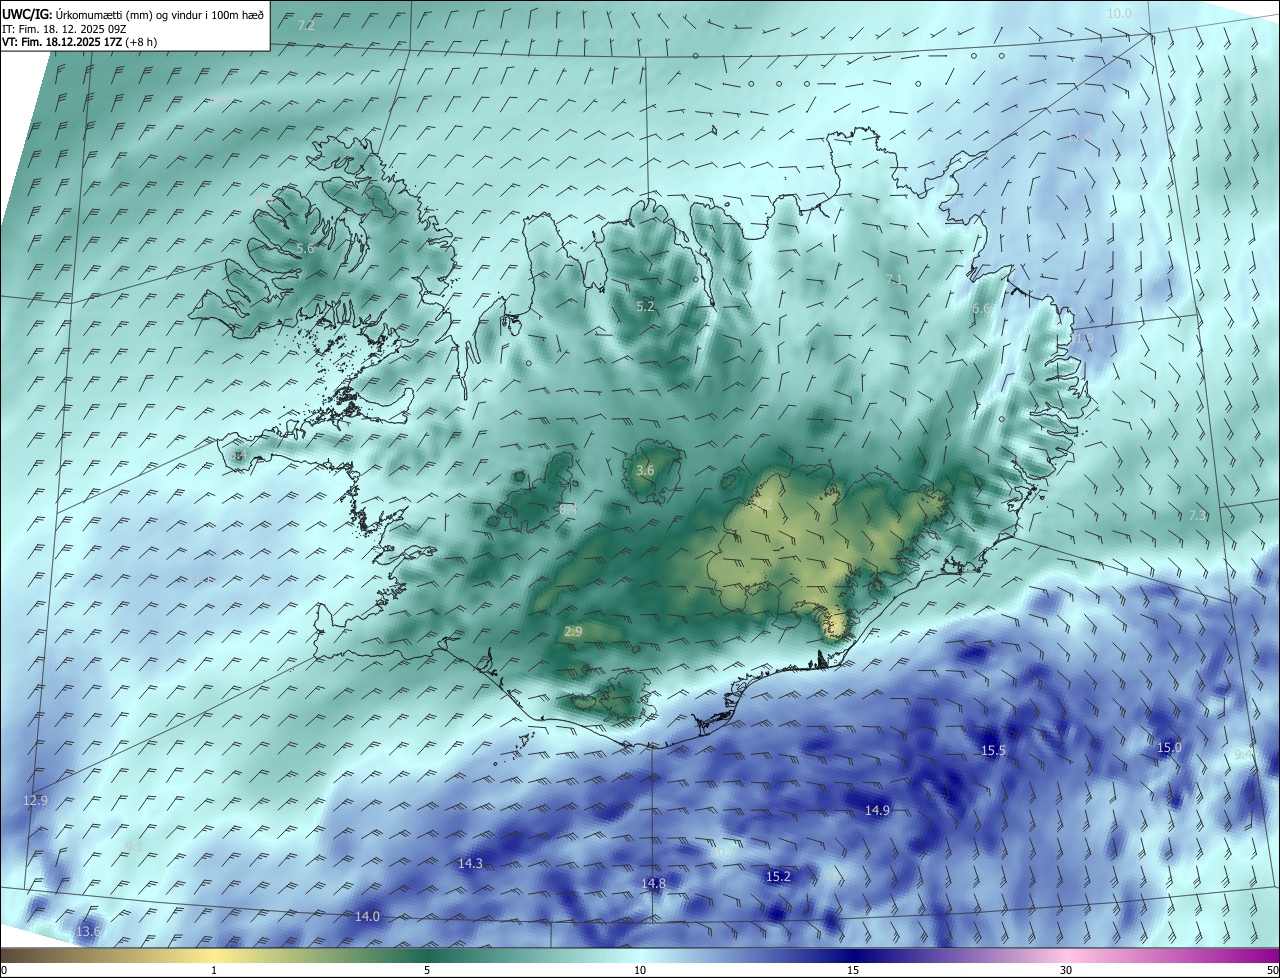The width and height of the screenshot is (1280, 978).
Task: Click the 14.8 value label on the map
Action: pos(653,883)
